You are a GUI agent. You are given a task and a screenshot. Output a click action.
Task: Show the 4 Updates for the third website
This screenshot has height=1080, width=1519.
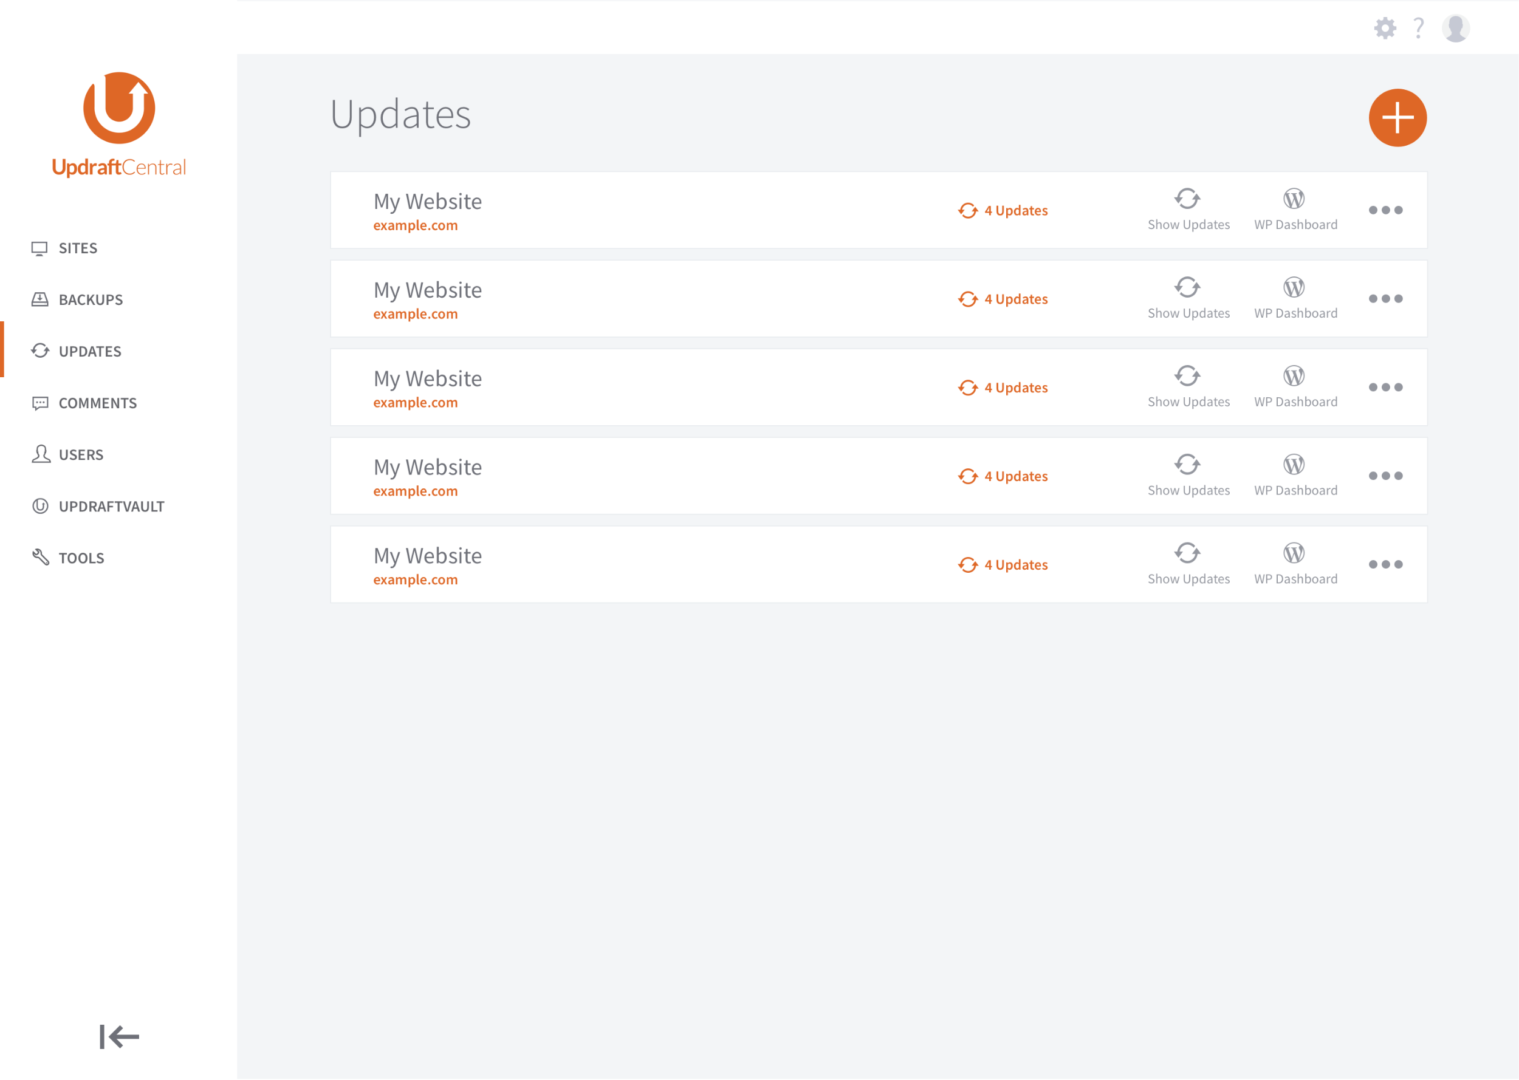coord(1004,387)
